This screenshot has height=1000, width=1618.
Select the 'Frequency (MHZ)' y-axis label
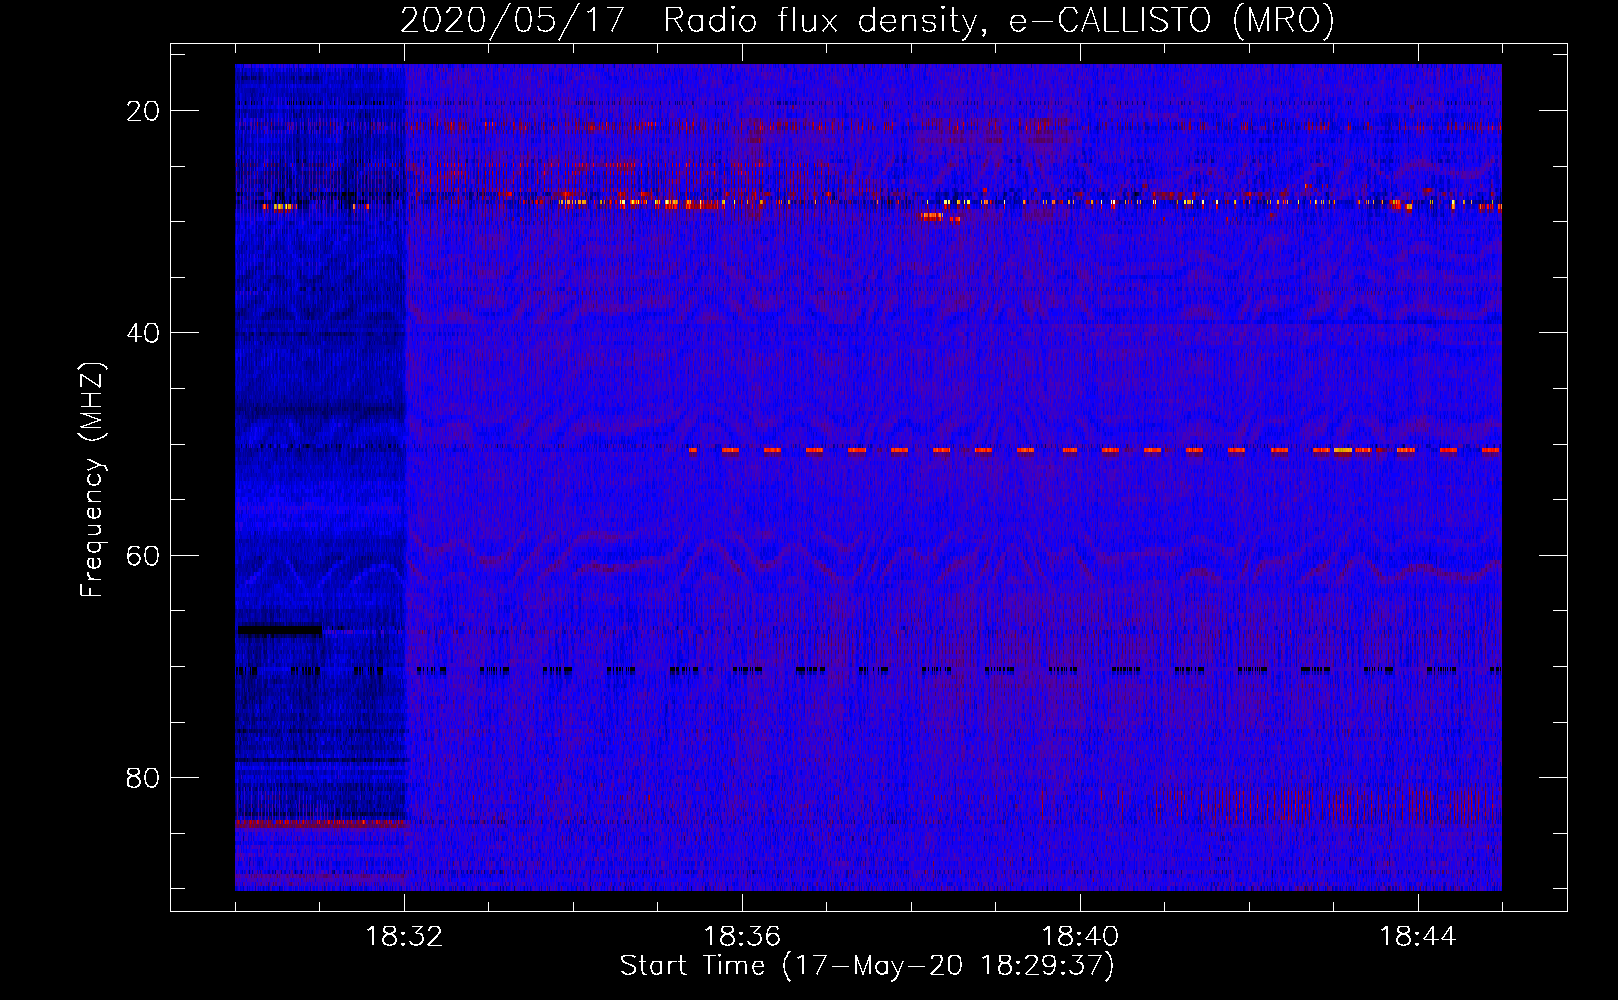point(93,479)
